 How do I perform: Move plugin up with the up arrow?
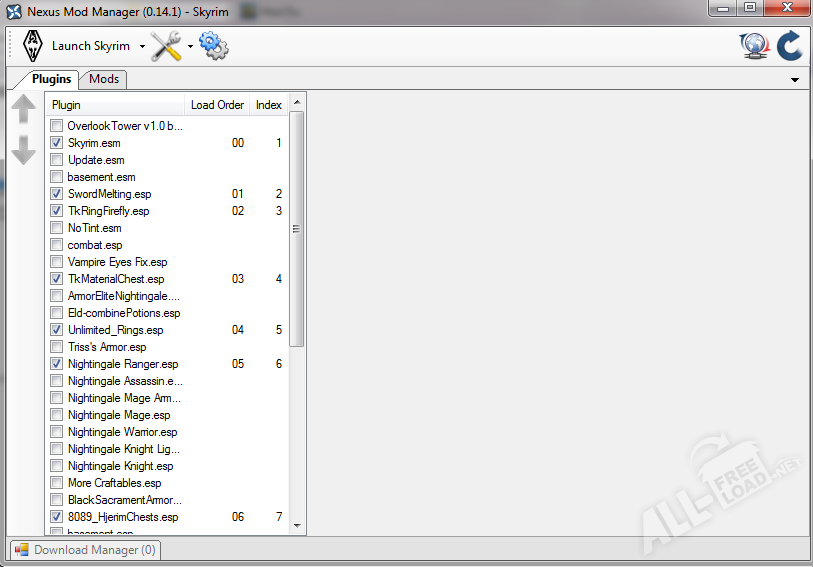[24, 110]
